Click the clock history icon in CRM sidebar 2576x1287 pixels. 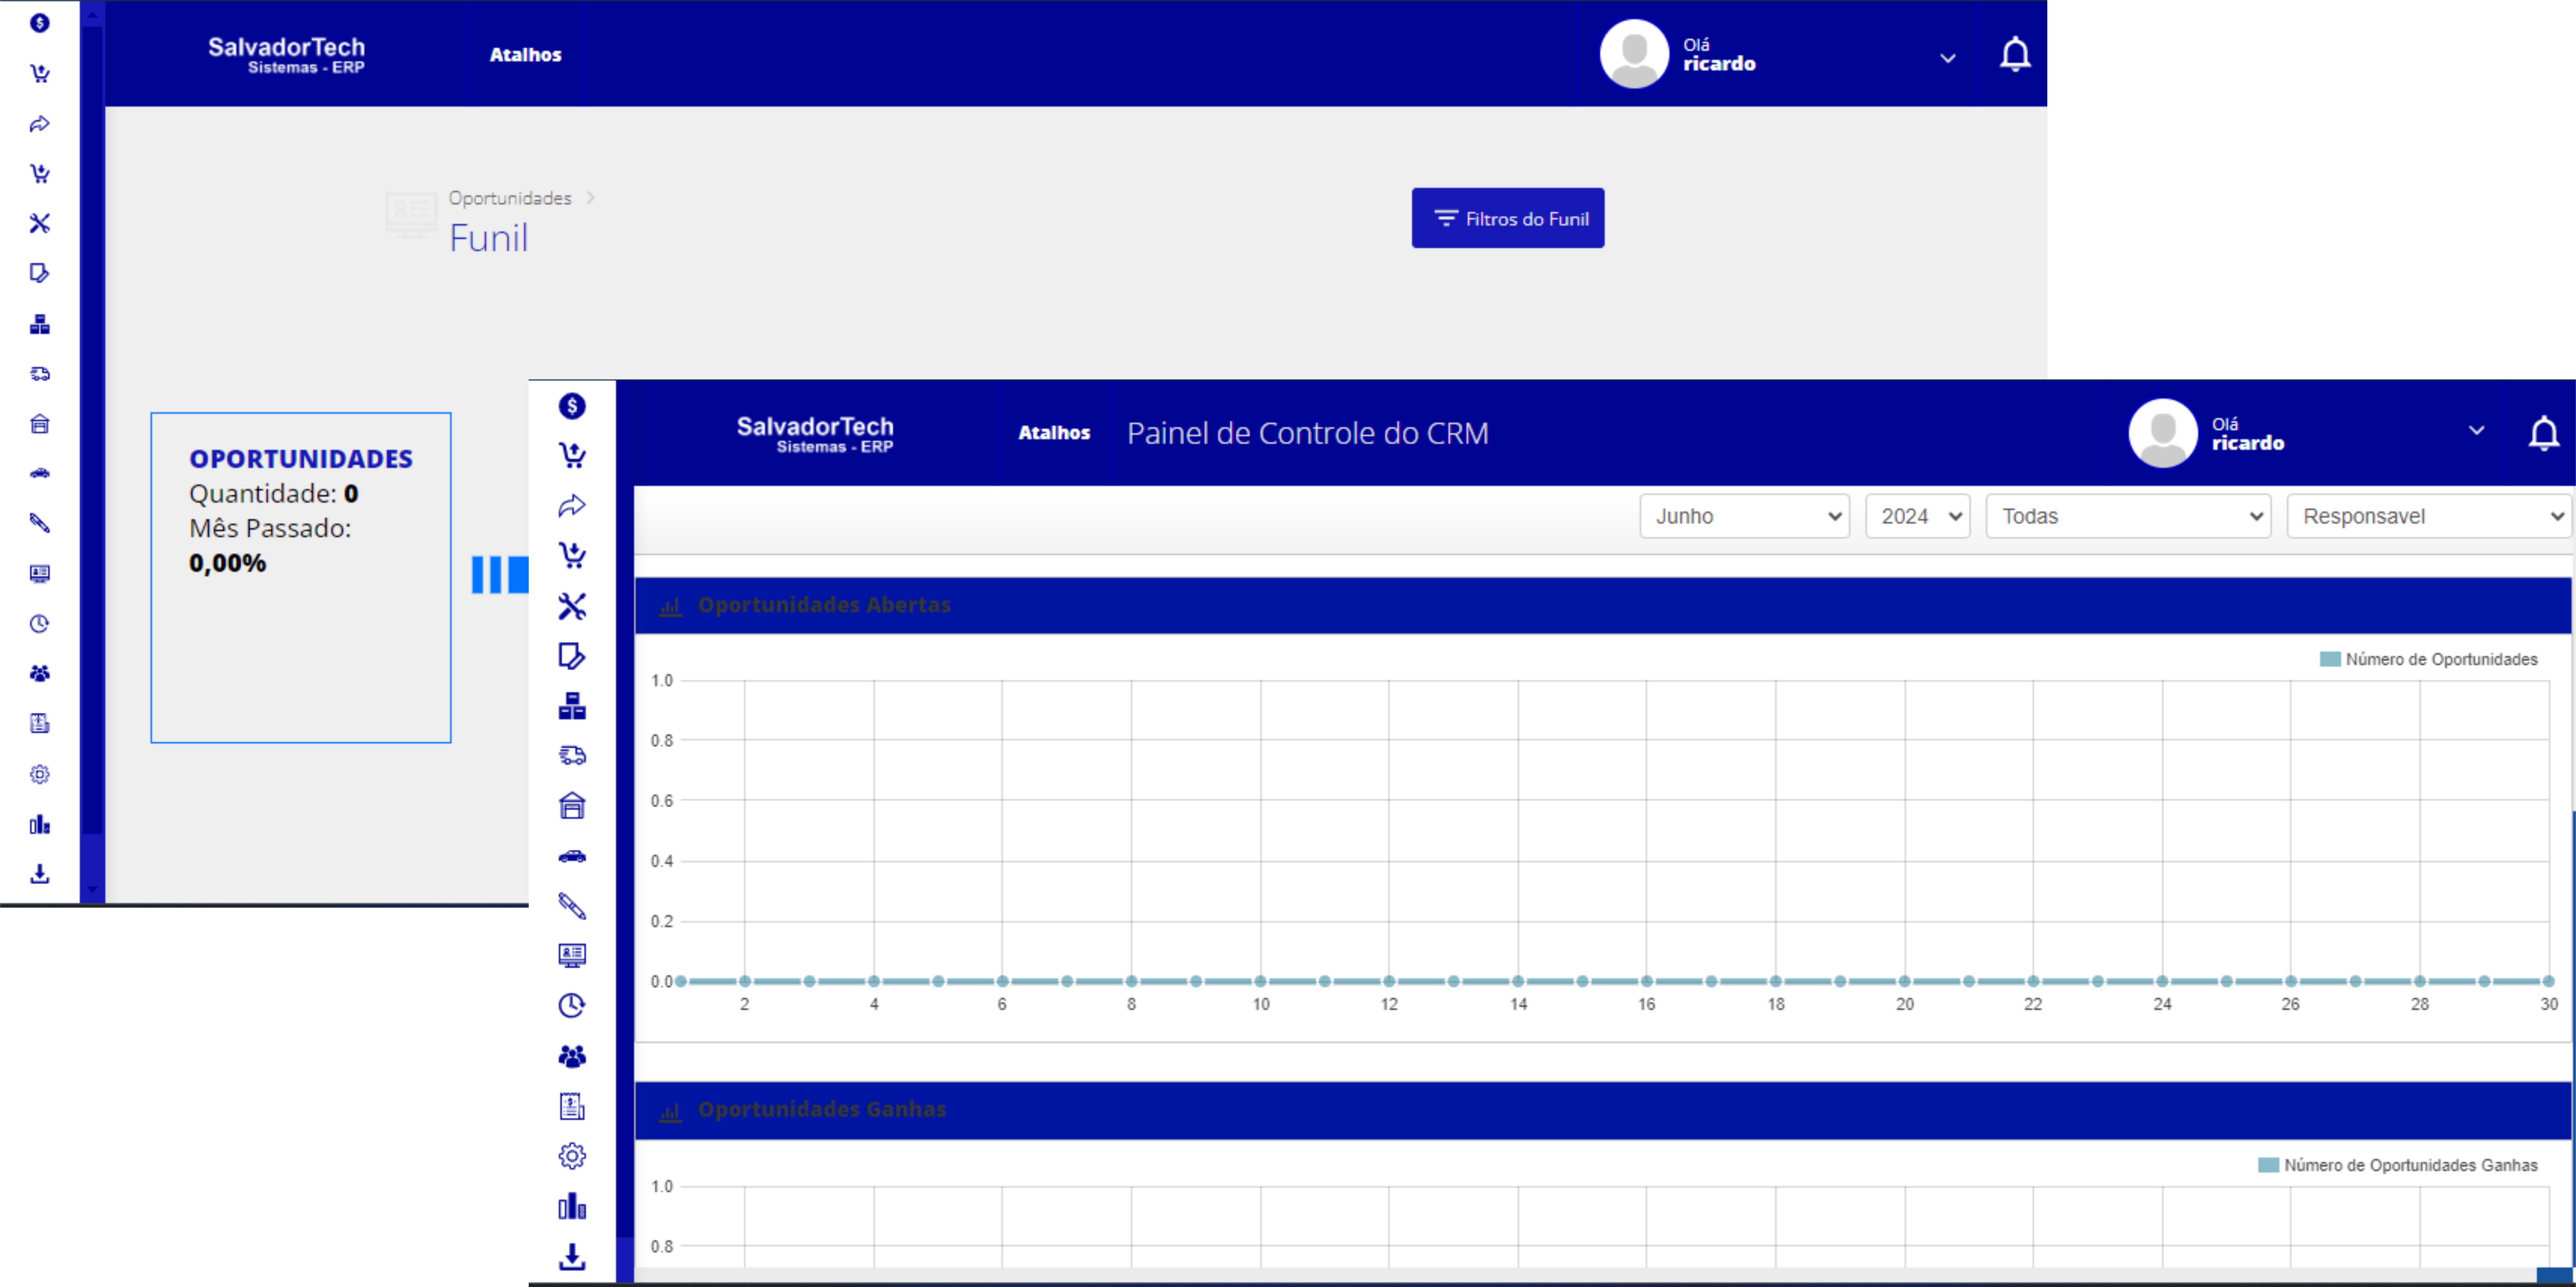572,1006
